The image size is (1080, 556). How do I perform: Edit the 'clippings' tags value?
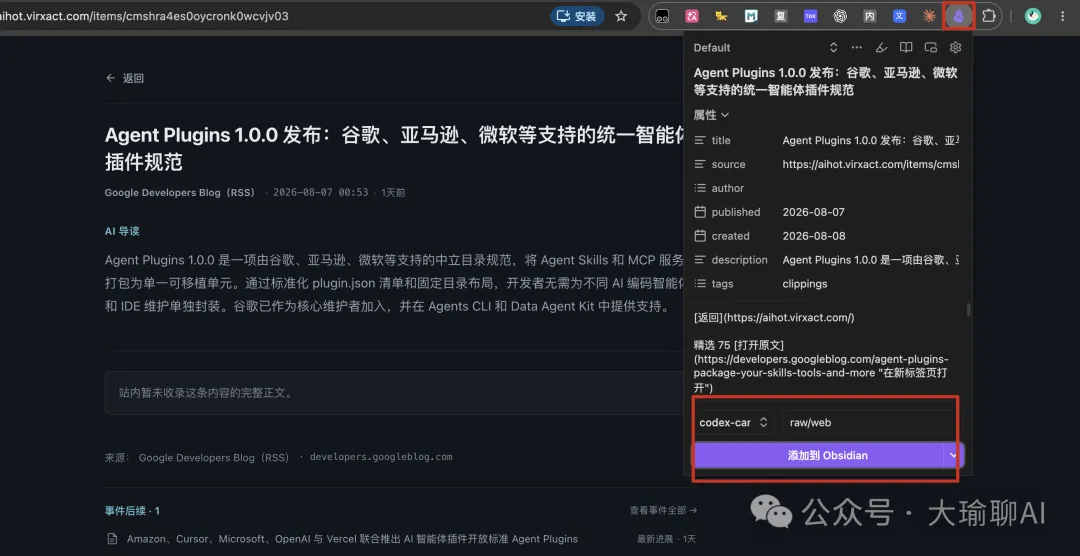point(871,284)
